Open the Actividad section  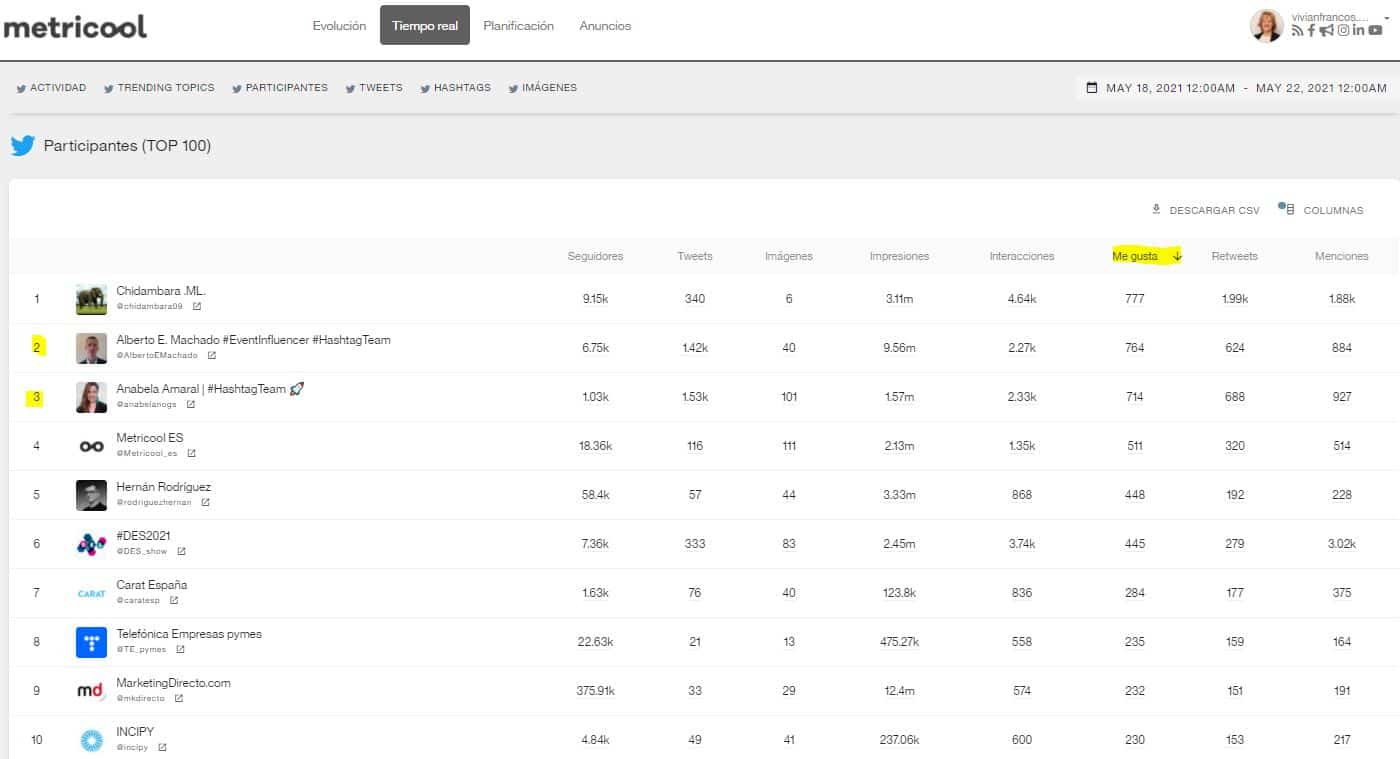[51, 88]
